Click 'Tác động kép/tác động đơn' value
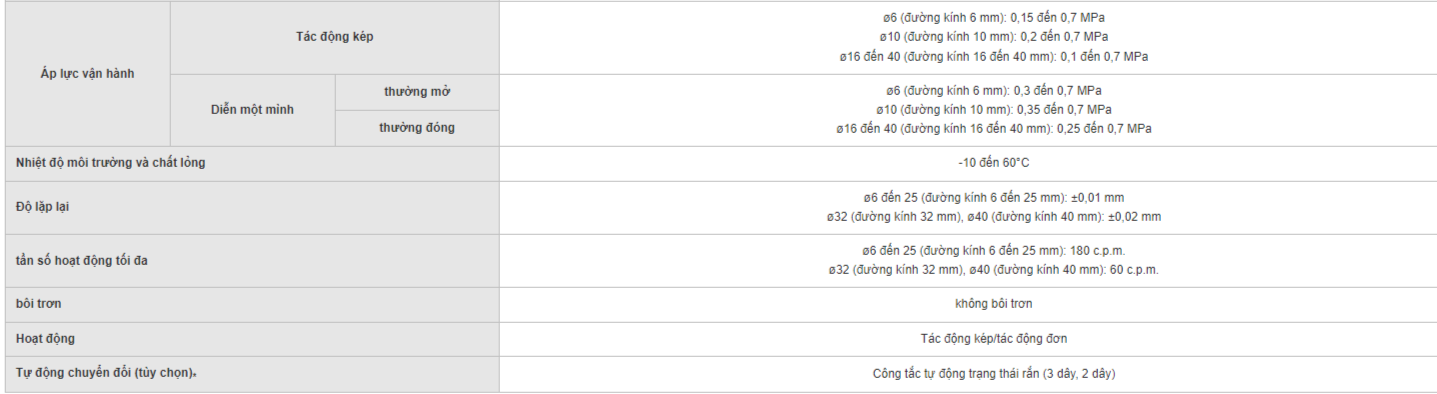Image resolution: width=1437 pixels, height=394 pixels. tap(993, 339)
